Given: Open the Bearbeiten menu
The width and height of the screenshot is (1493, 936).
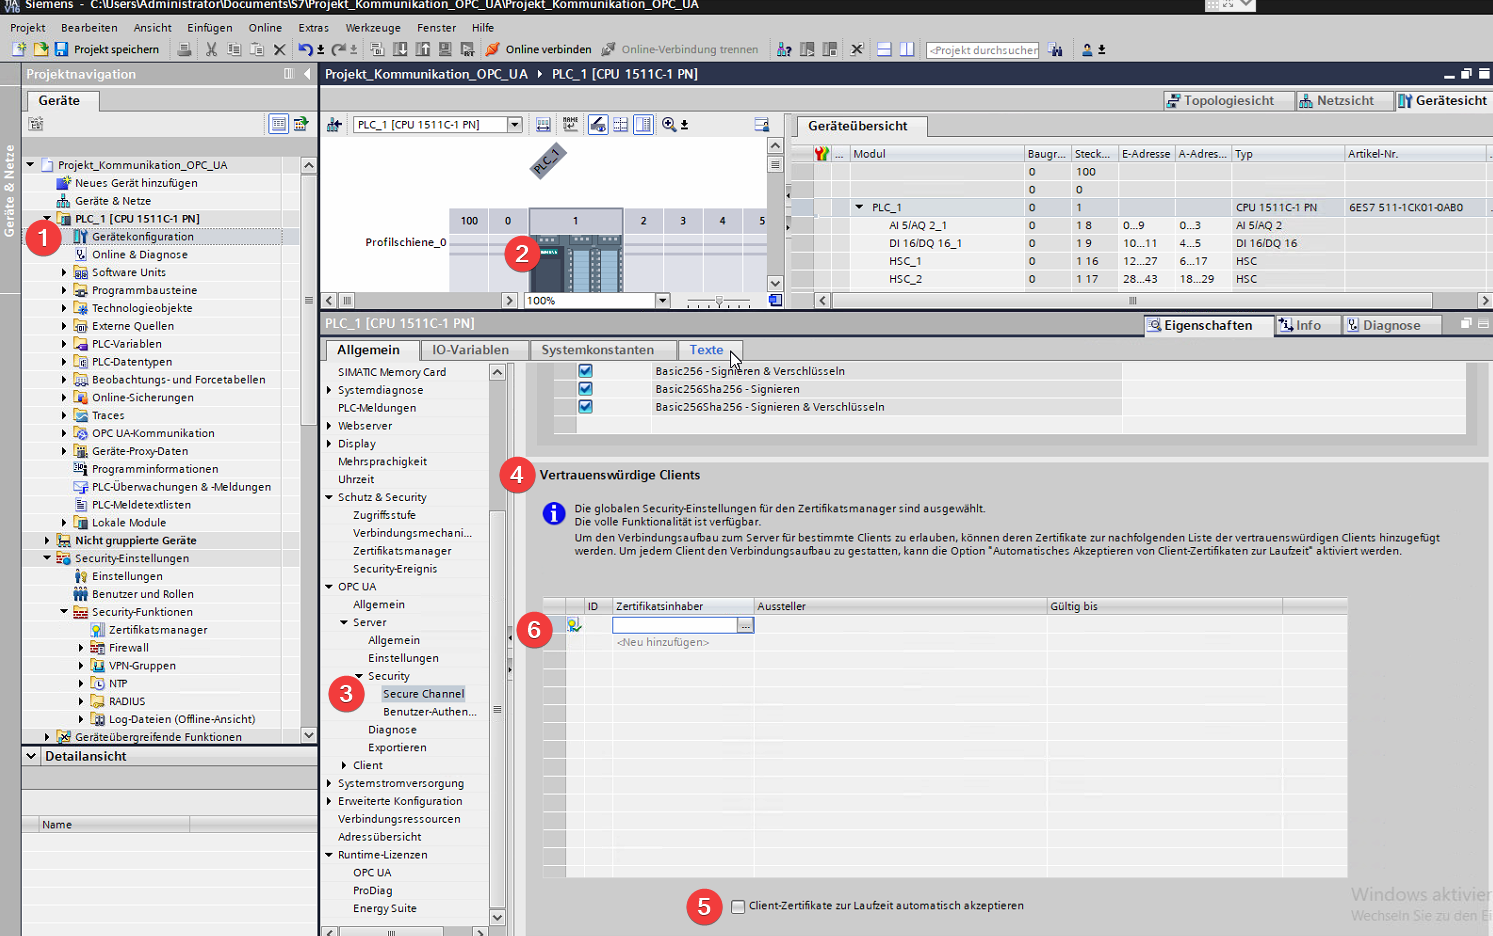Looking at the screenshot, I should pyautogui.click(x=89, y=28).
